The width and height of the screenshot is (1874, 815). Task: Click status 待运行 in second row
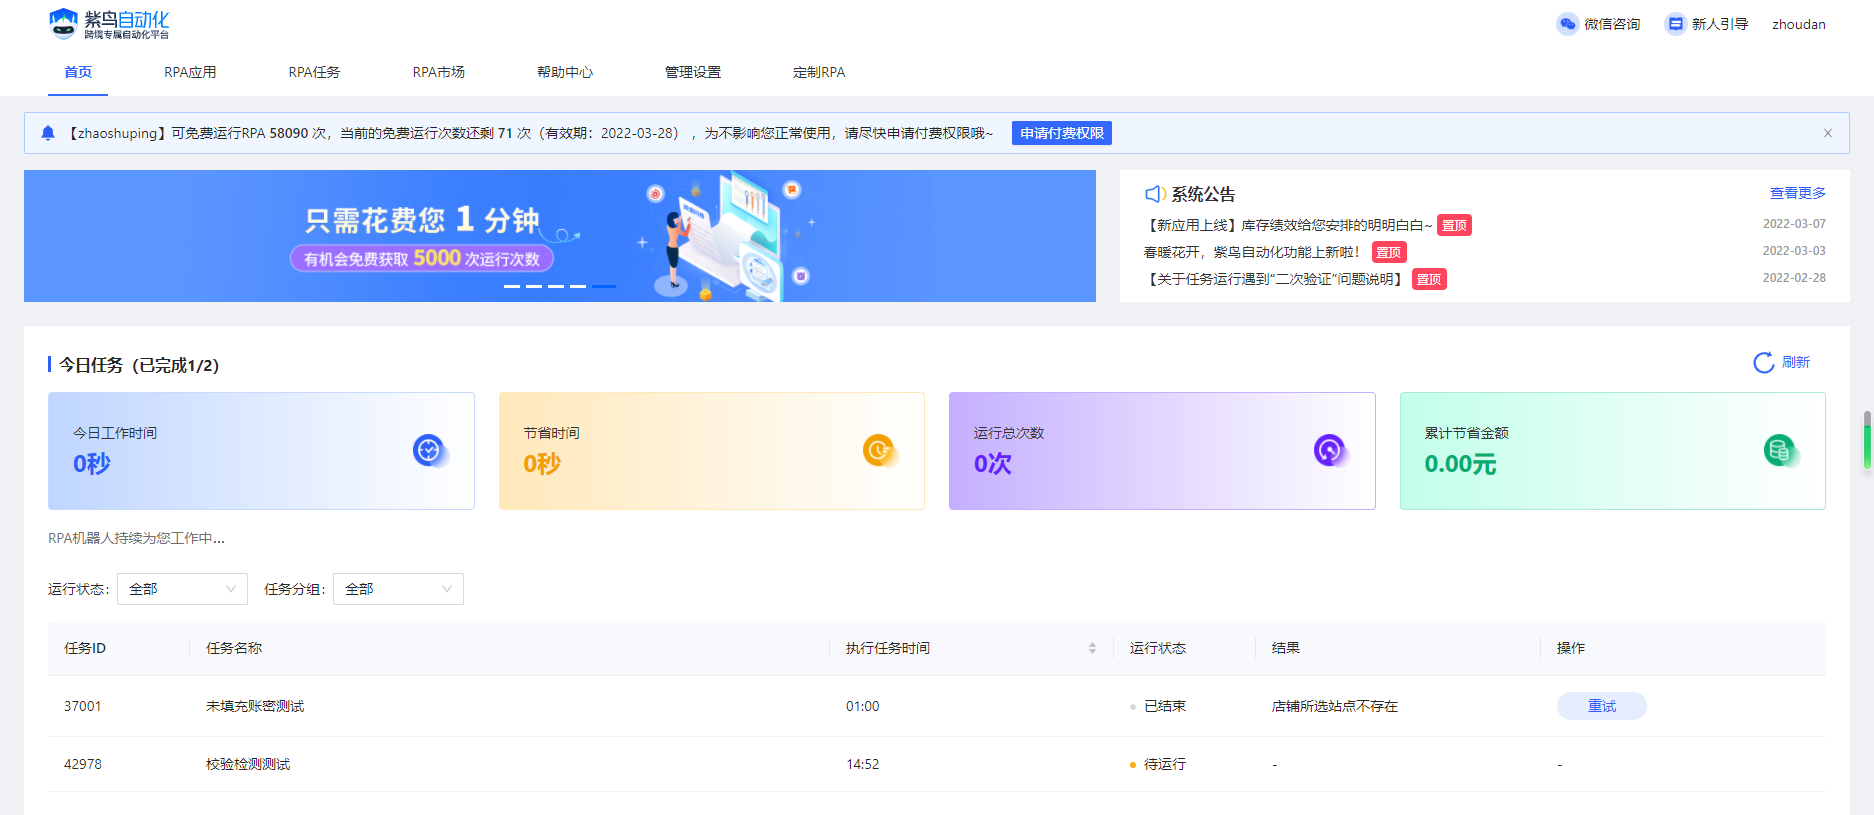[1165, 764]
